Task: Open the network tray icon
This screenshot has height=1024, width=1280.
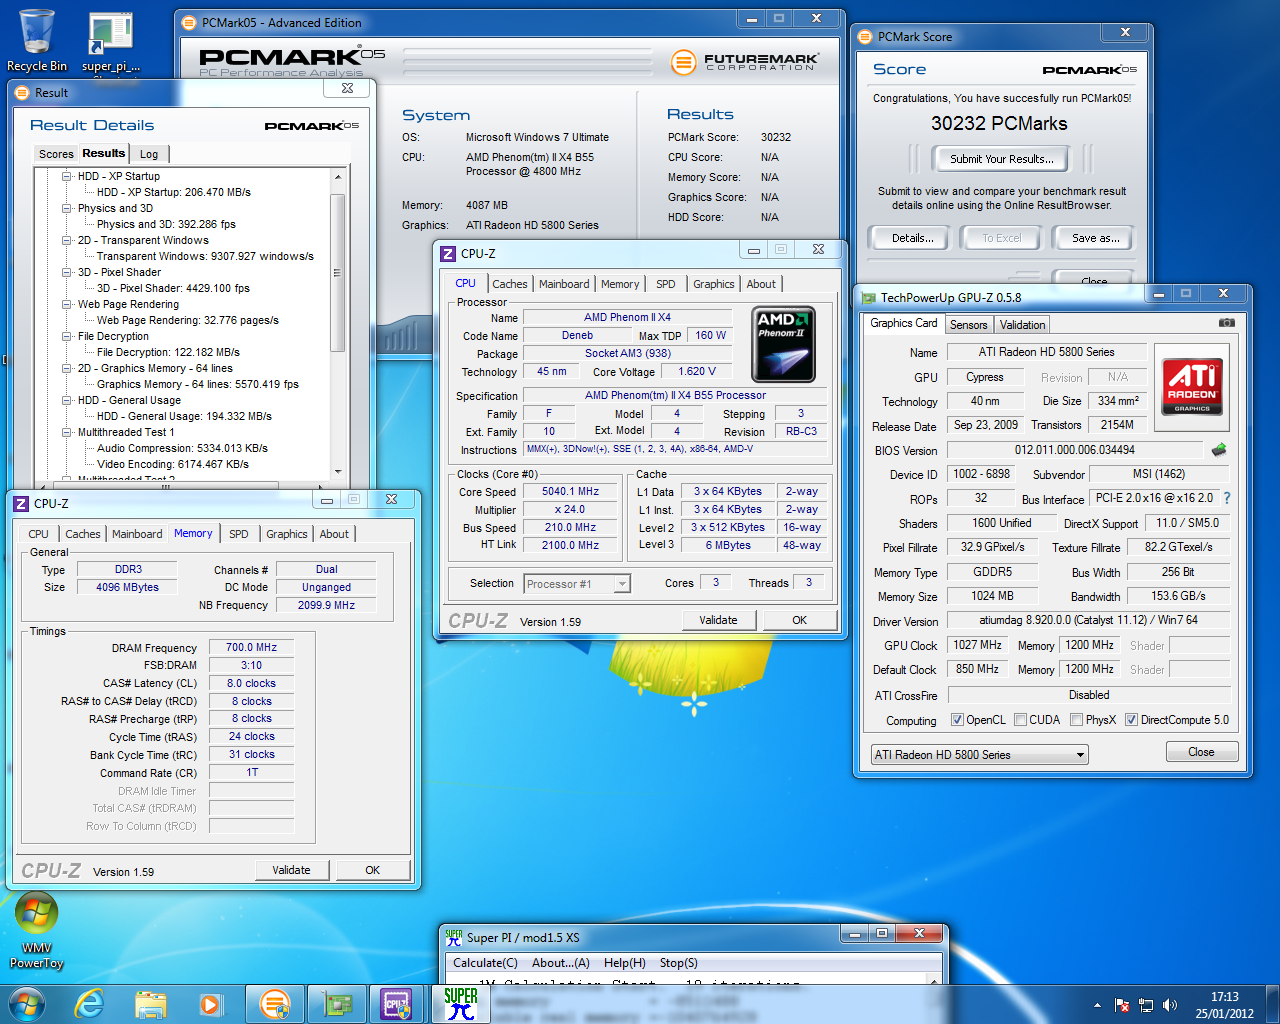Action: 1146,1005
